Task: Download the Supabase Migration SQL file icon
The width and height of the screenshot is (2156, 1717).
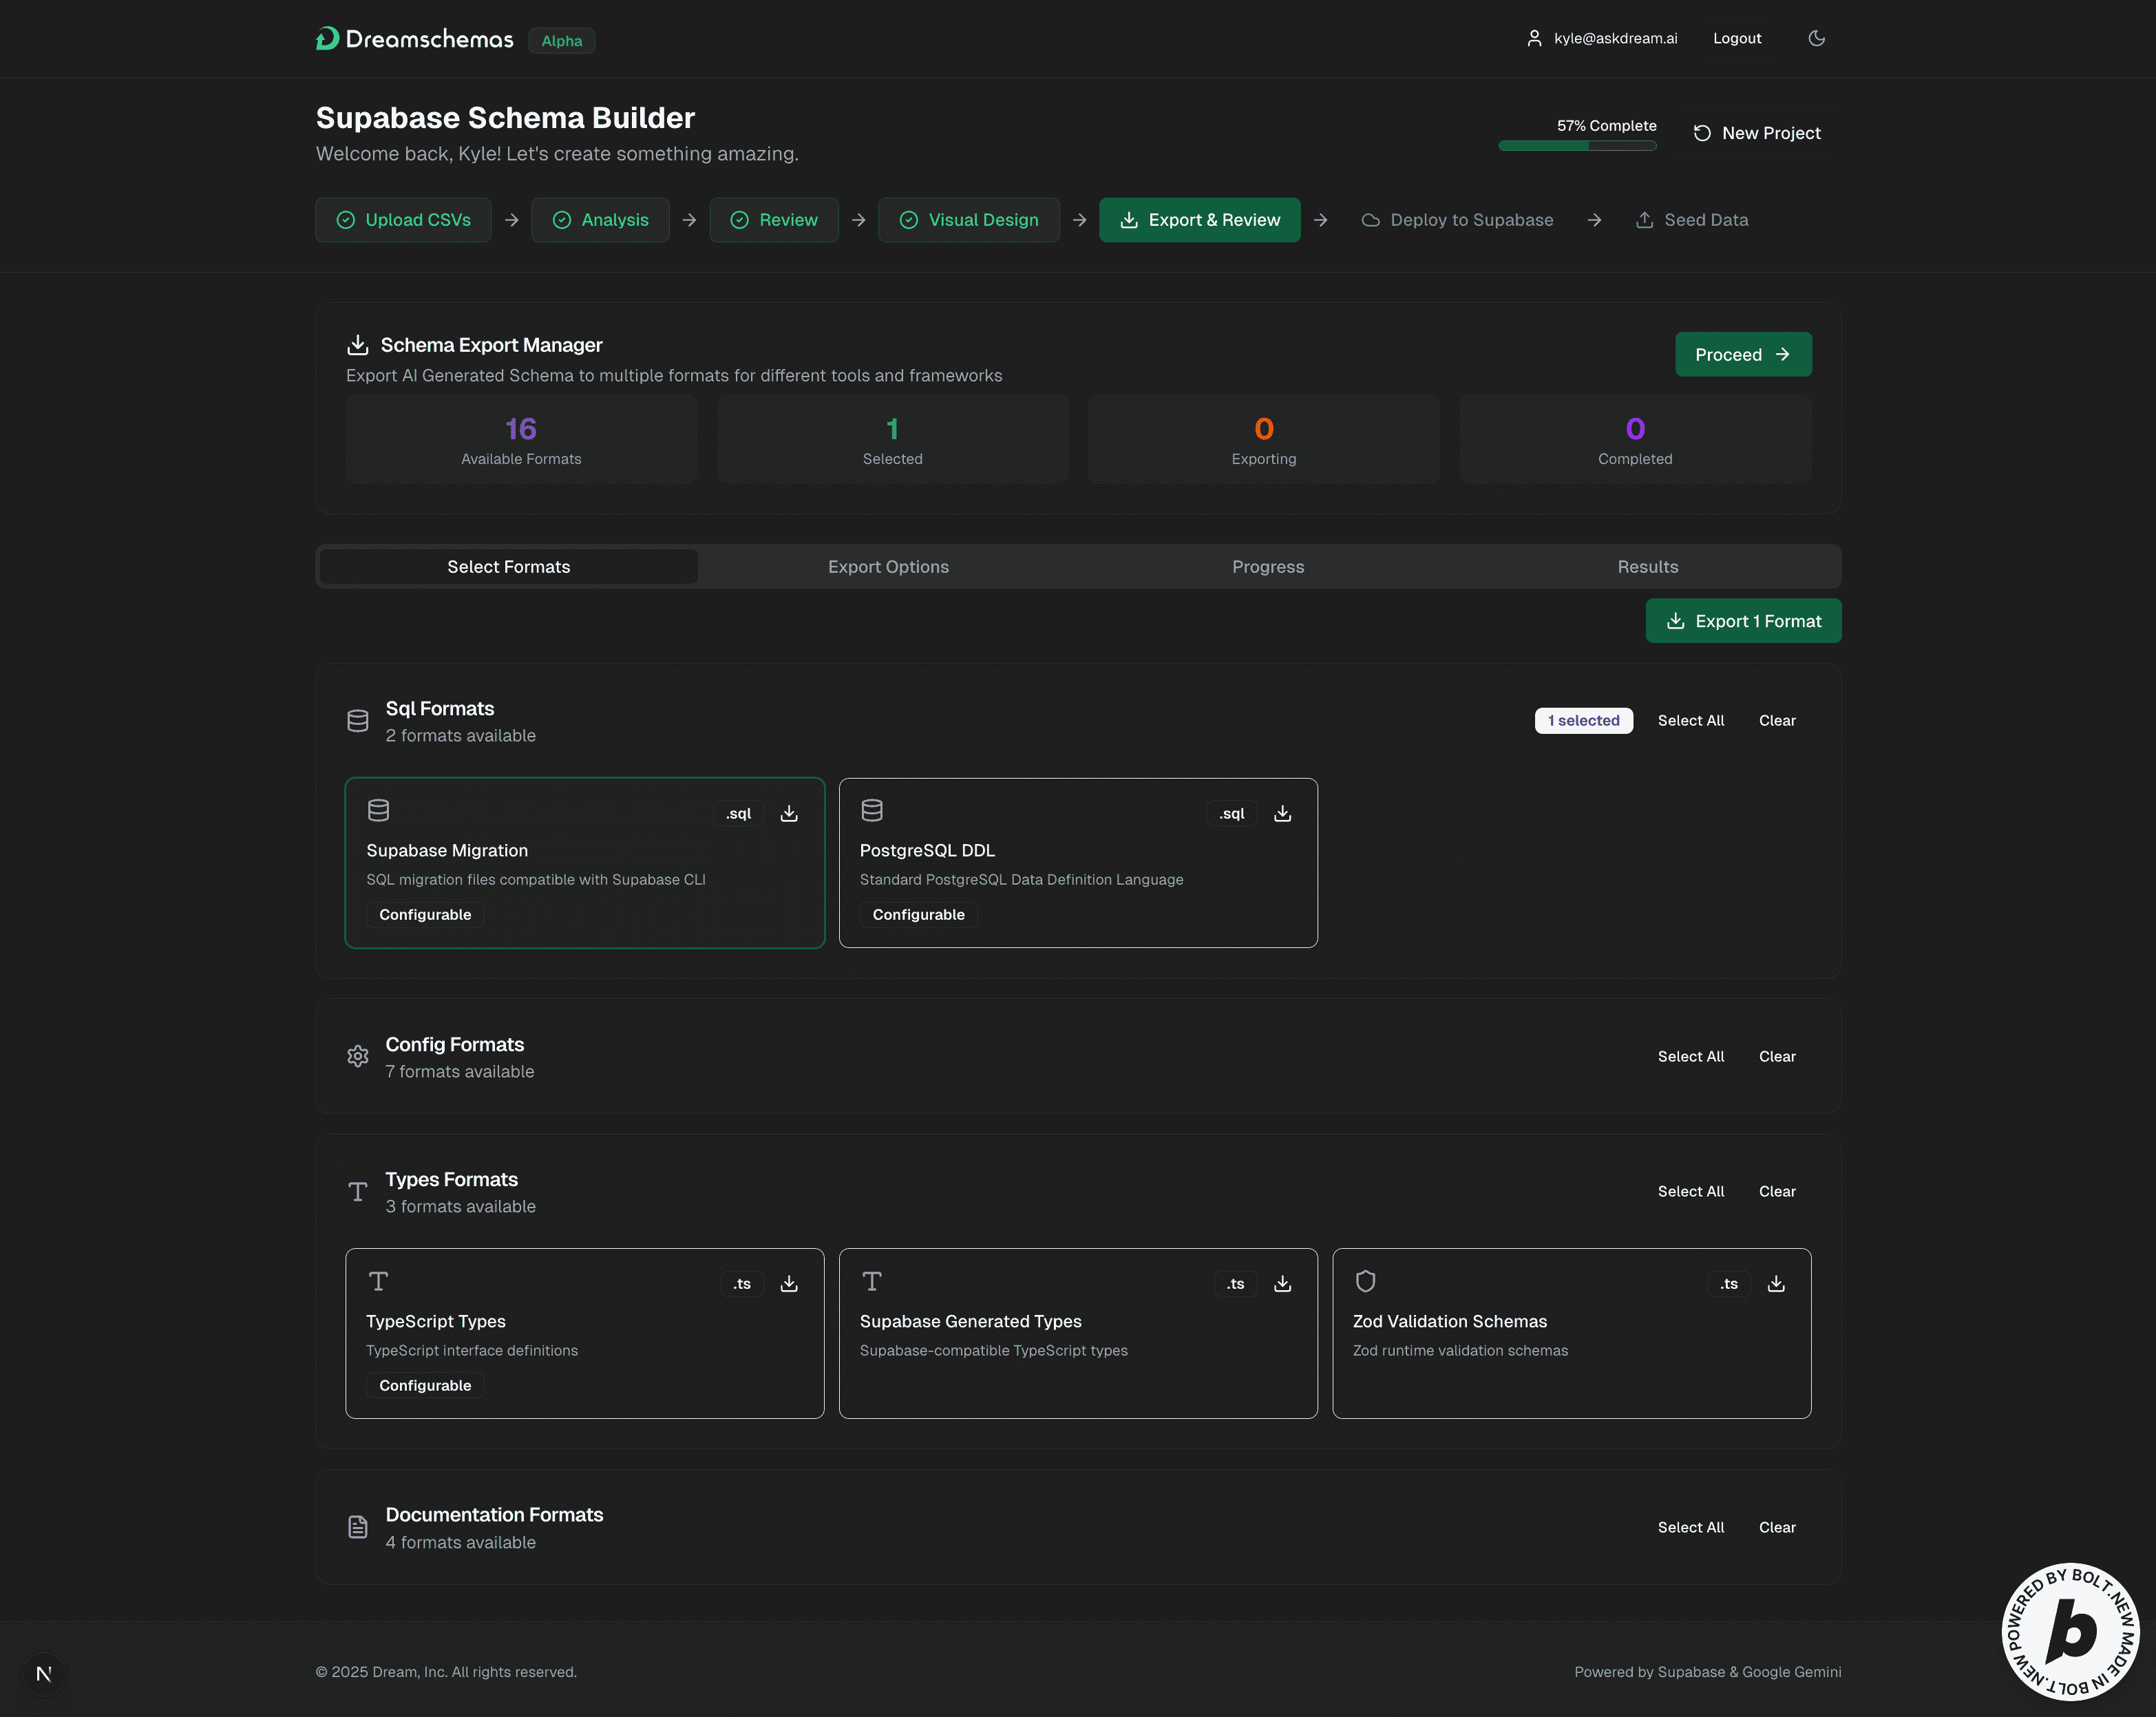Action: pyautogui.click(x=789, y=813)
